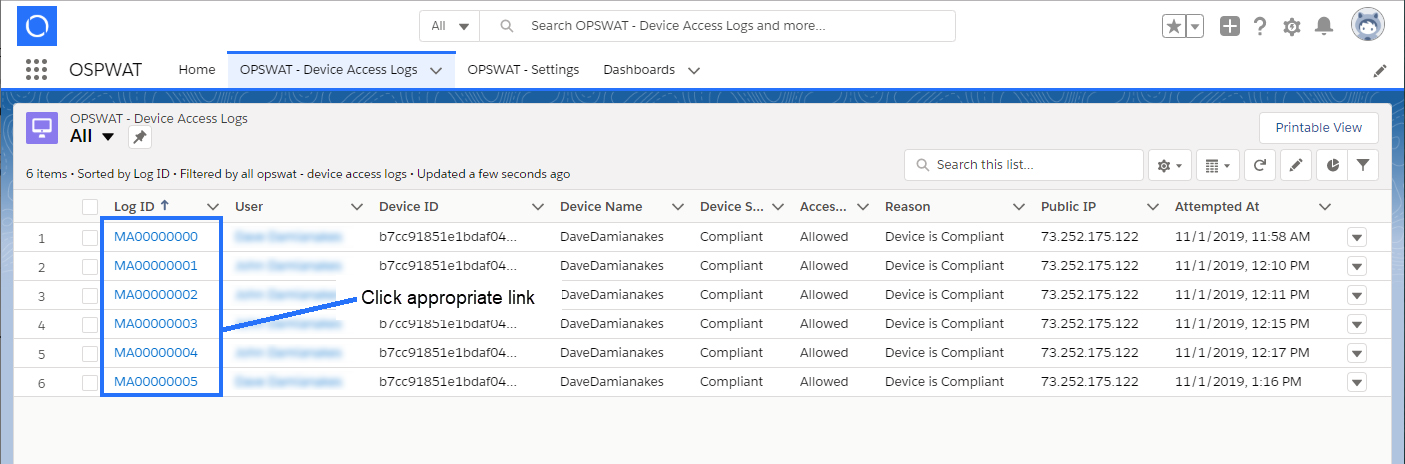The width and height of the screenshot is (1405, 464).
Task: Open Help question mark icon
Action: point(1260,26)
